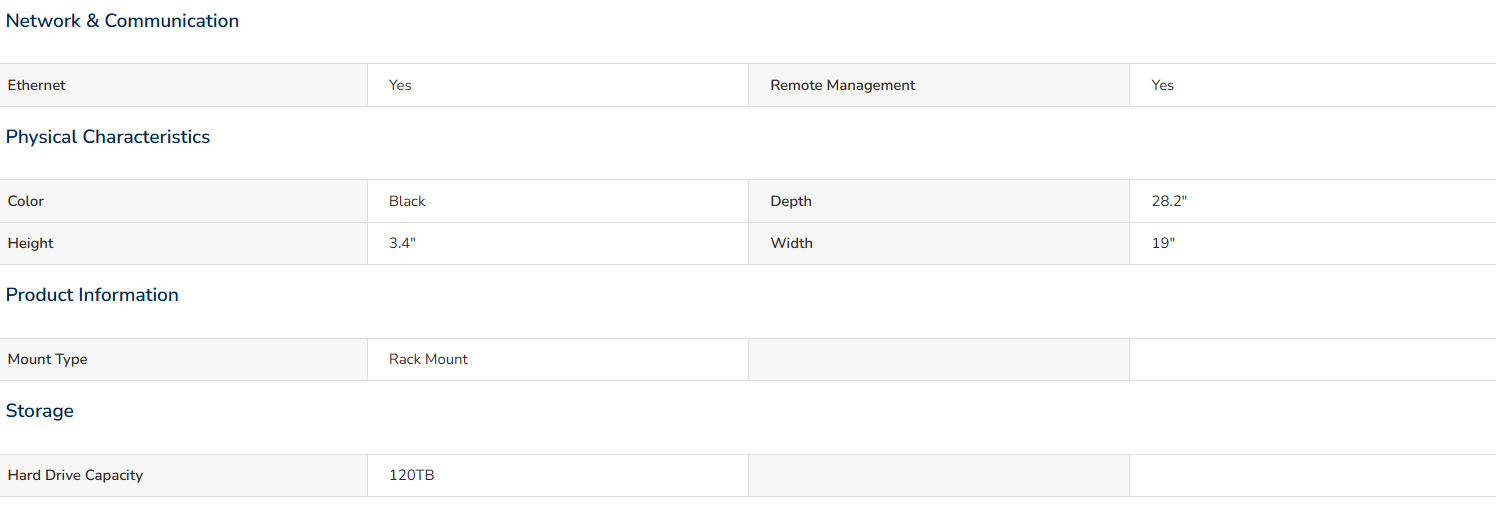Screen dimensions: 1496x505
Task: Select the Hard Drive Capacity label
Action: pyautogui.click(x=75, y=475)
